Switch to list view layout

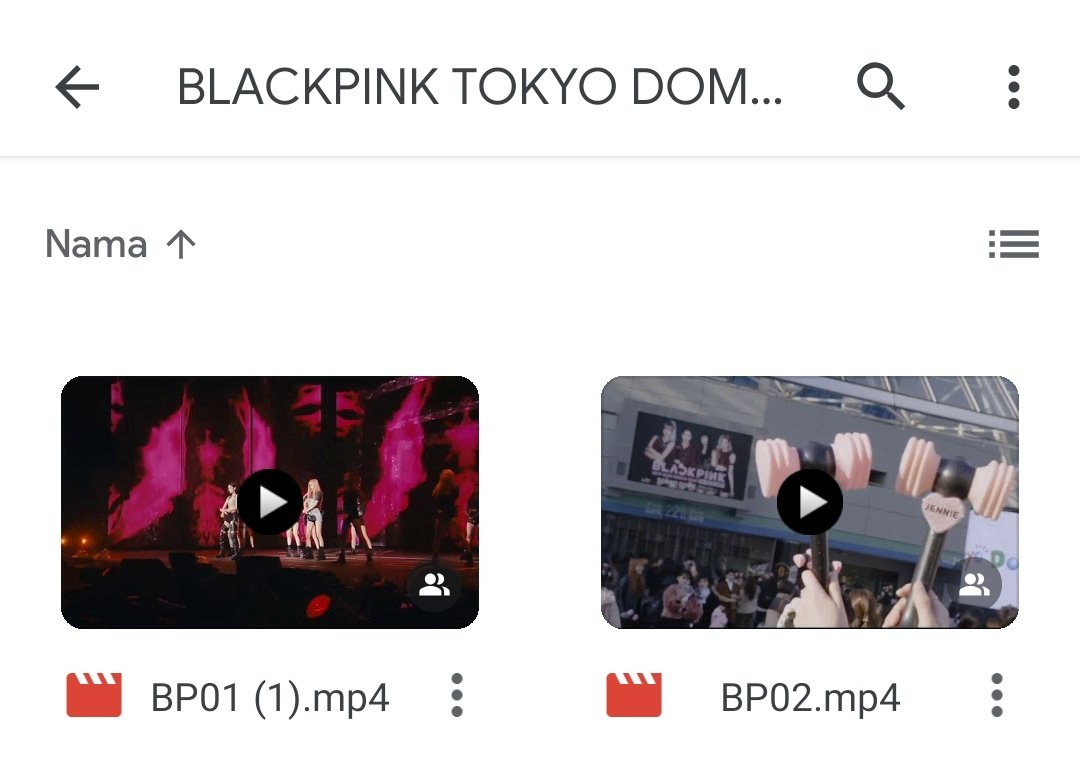coord(1014,244)
